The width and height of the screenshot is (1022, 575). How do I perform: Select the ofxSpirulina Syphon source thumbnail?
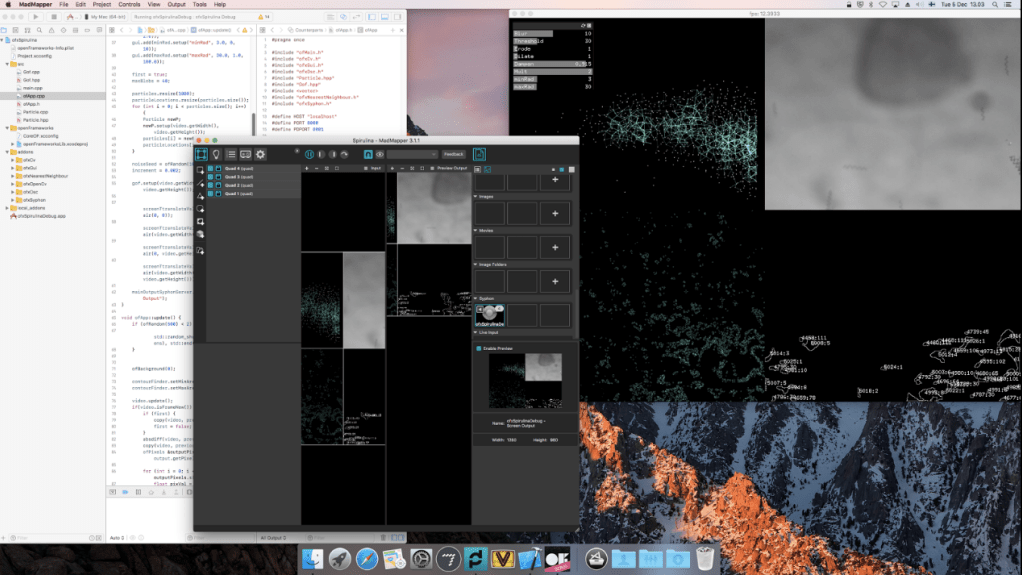489,315
